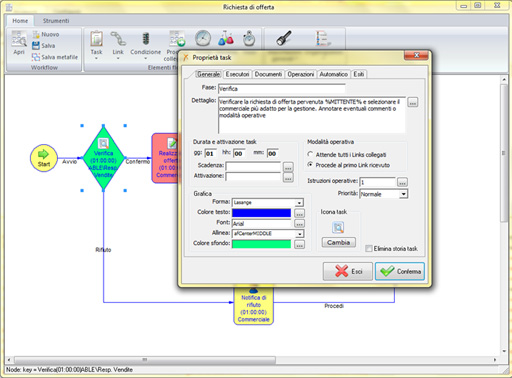
Task: Click the mm minutes input field
Action: point(273,153)
